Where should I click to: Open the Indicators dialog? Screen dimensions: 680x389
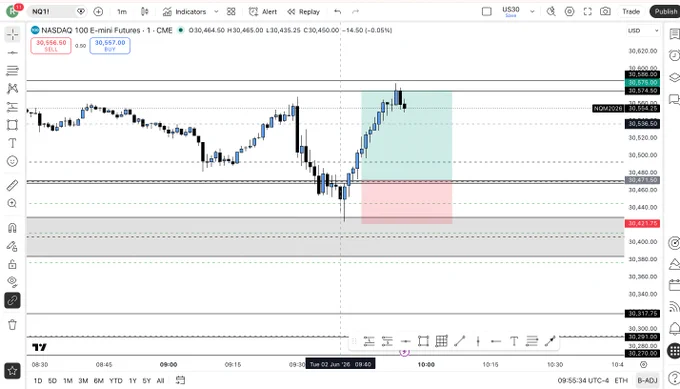[184, 12]
